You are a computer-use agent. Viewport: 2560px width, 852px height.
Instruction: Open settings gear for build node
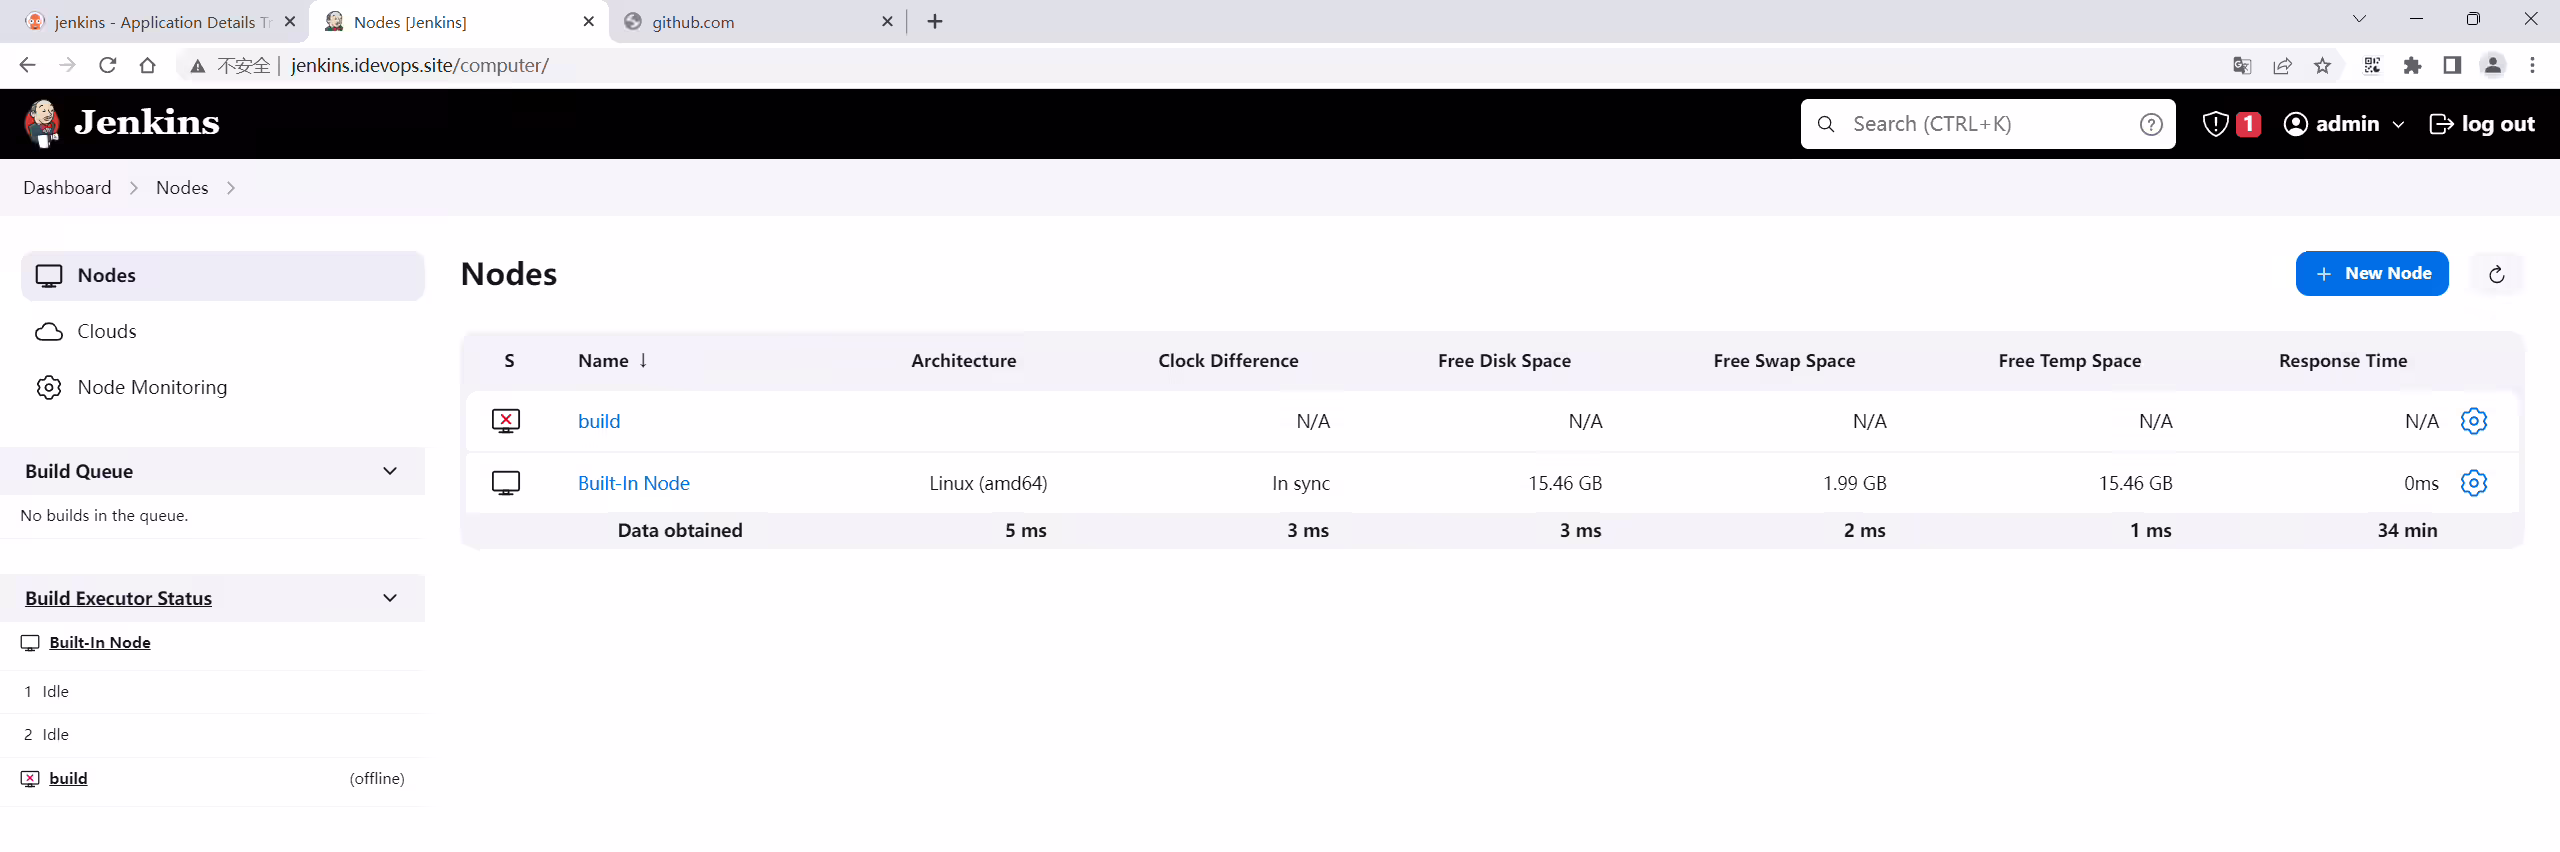click(2473, 421)
